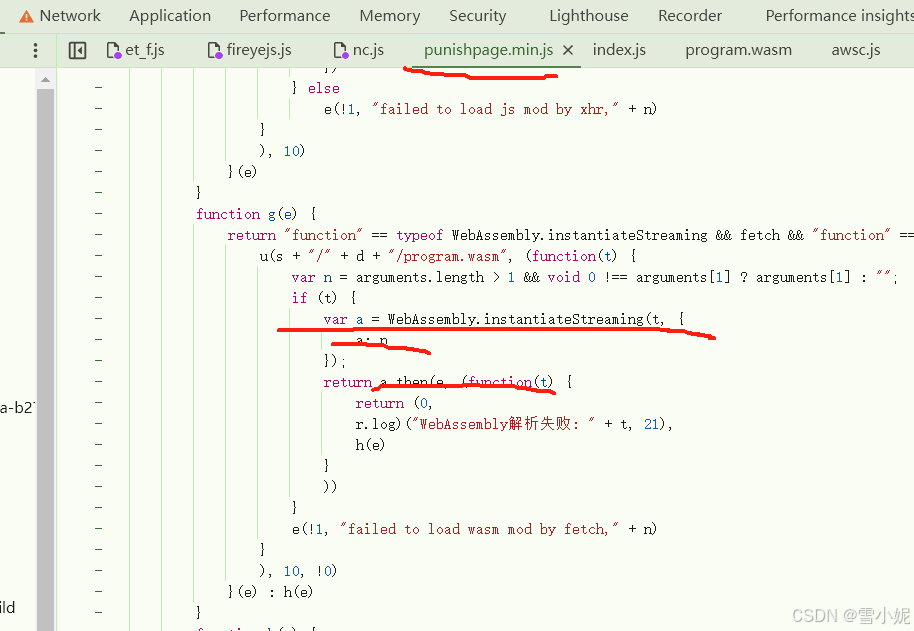Click the et_f.js file icon

point(113,51)
